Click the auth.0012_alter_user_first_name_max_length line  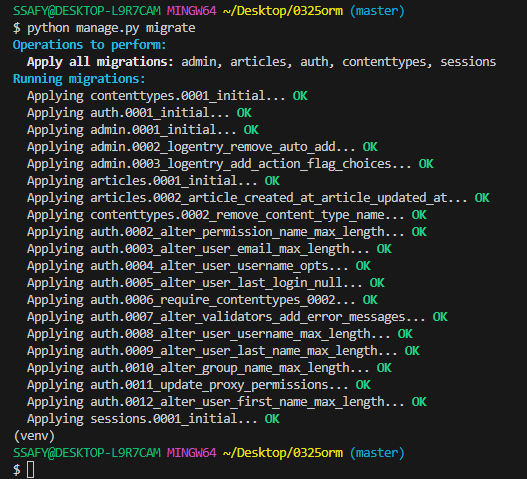(x=227, y=402)
